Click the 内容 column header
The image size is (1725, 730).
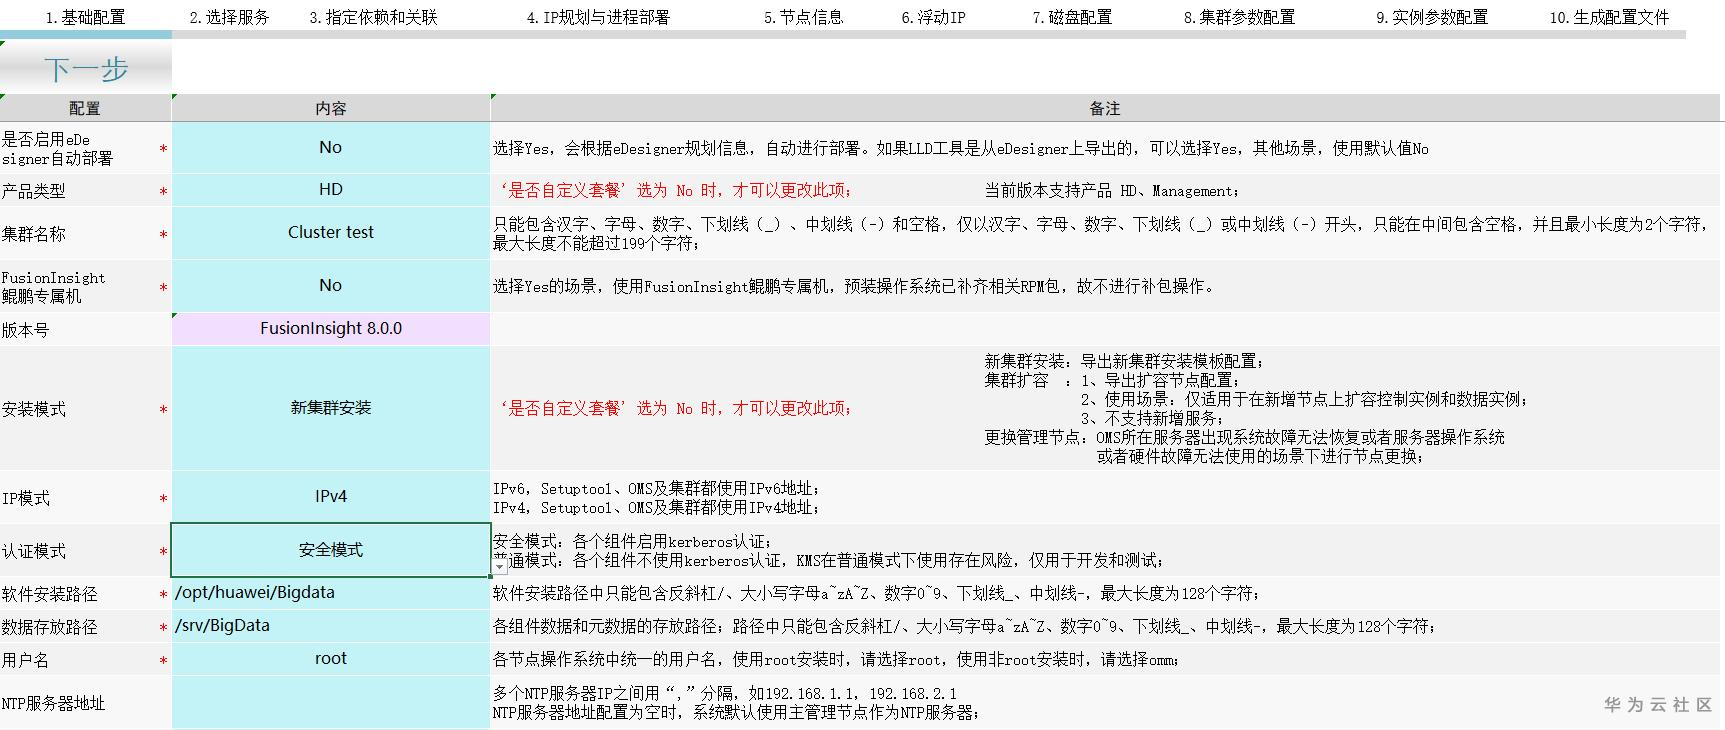click(331, 108)
